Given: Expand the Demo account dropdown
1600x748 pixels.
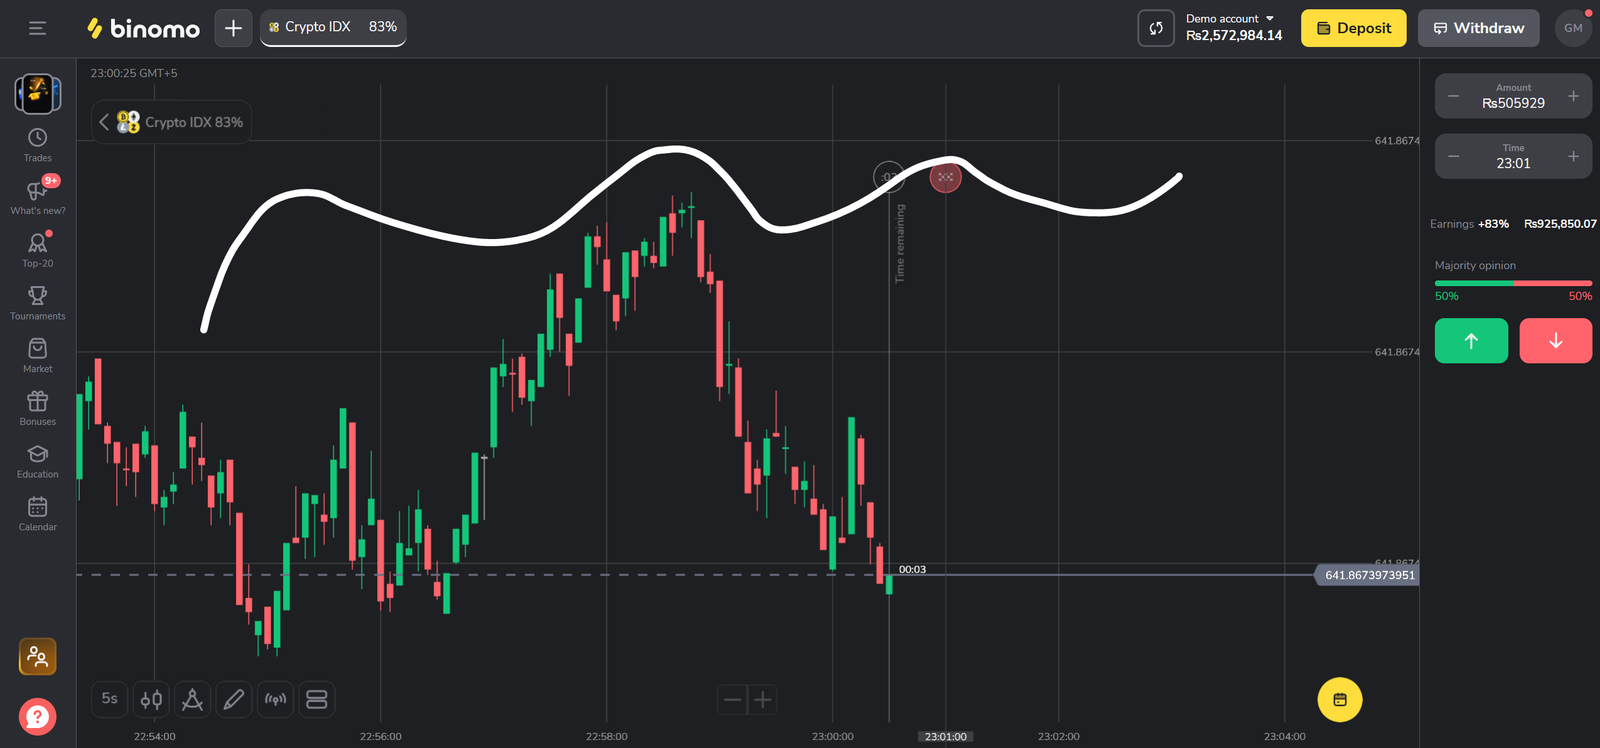Looking at the screenshot, I should click(x=1230, y=19).
